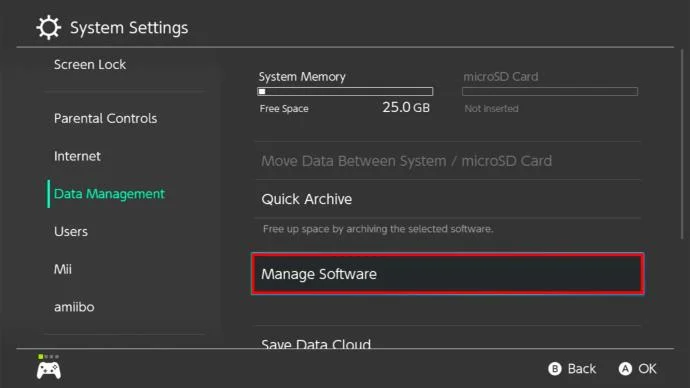Click the Free Space label

click(284, 109)
